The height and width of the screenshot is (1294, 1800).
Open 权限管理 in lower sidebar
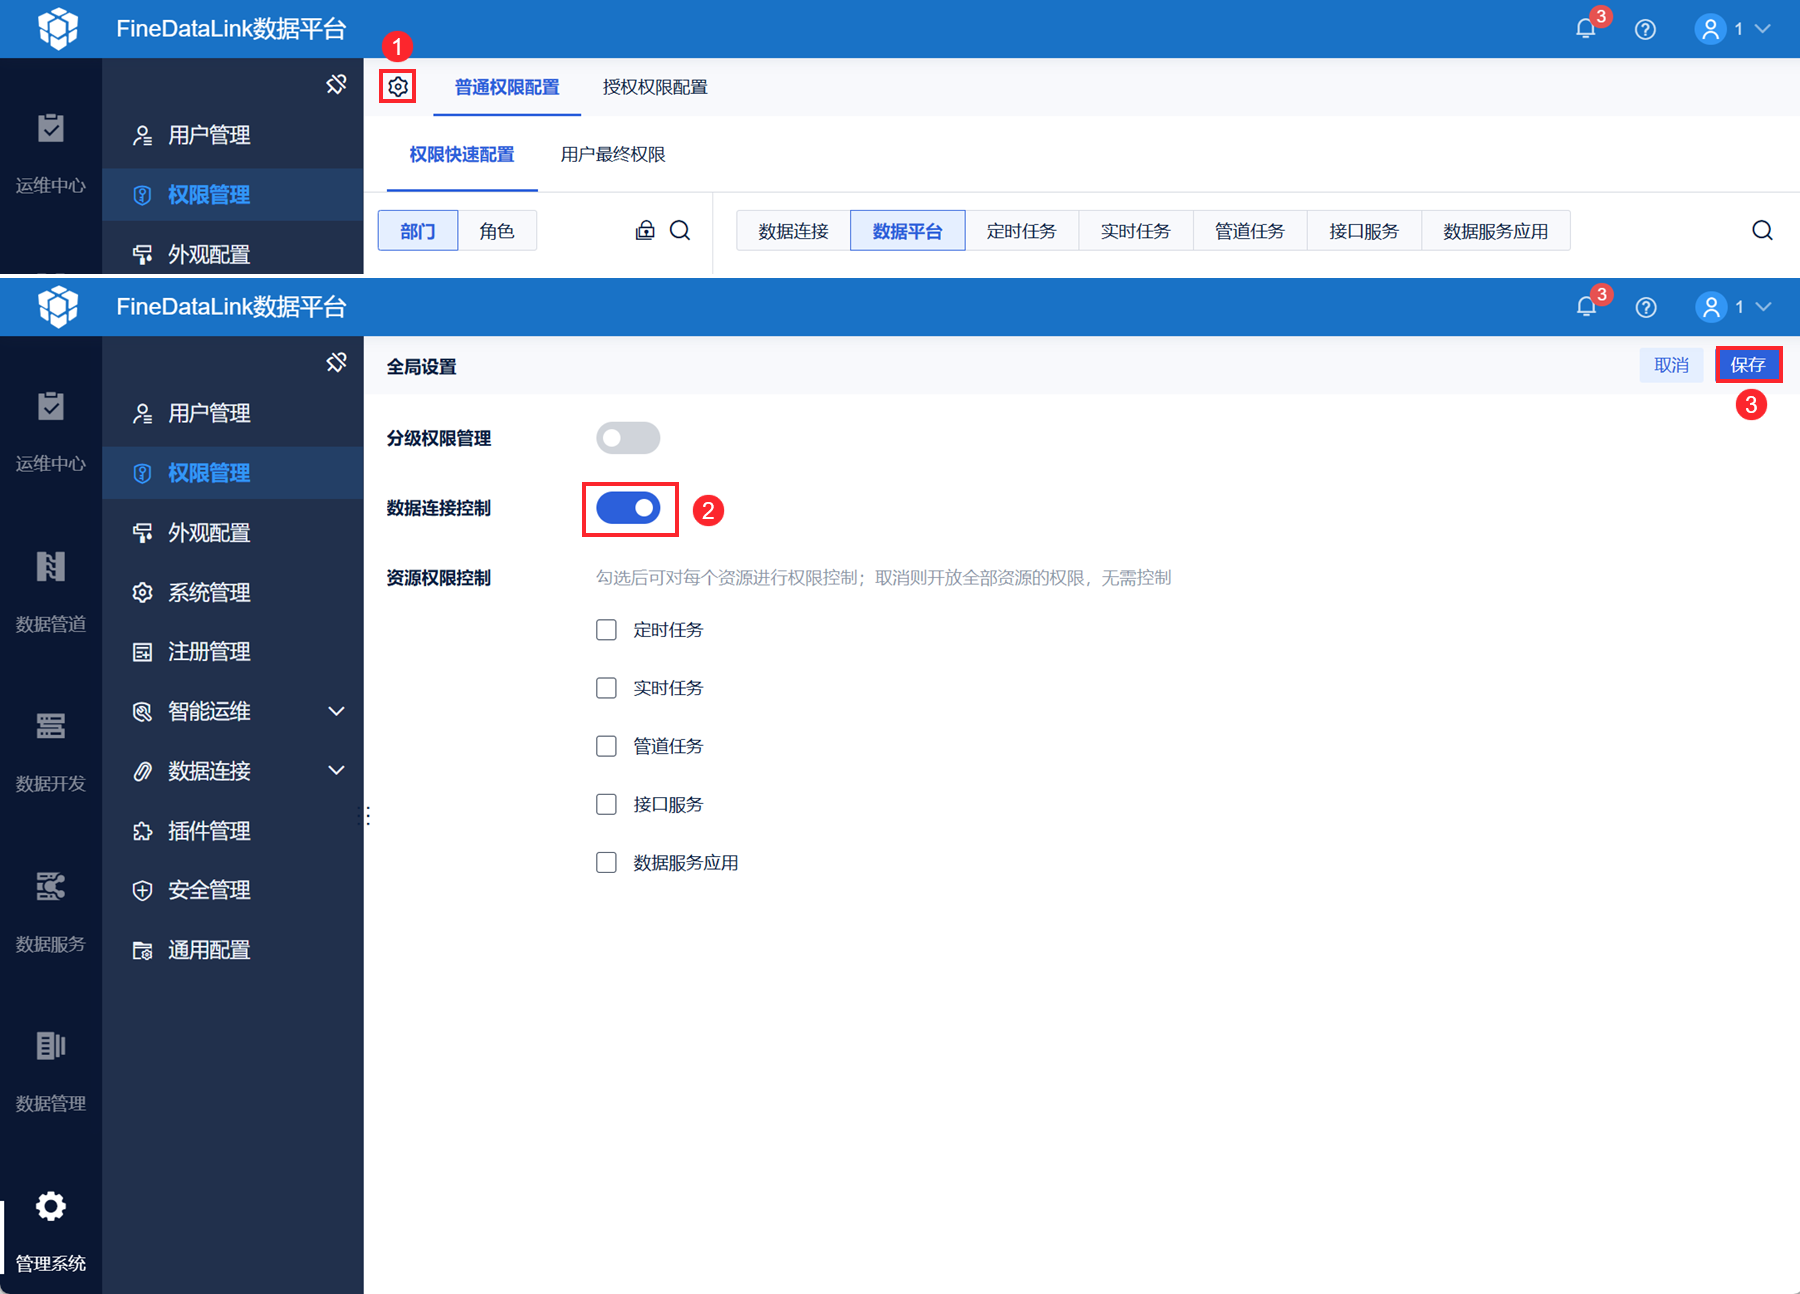pos(233,473)
